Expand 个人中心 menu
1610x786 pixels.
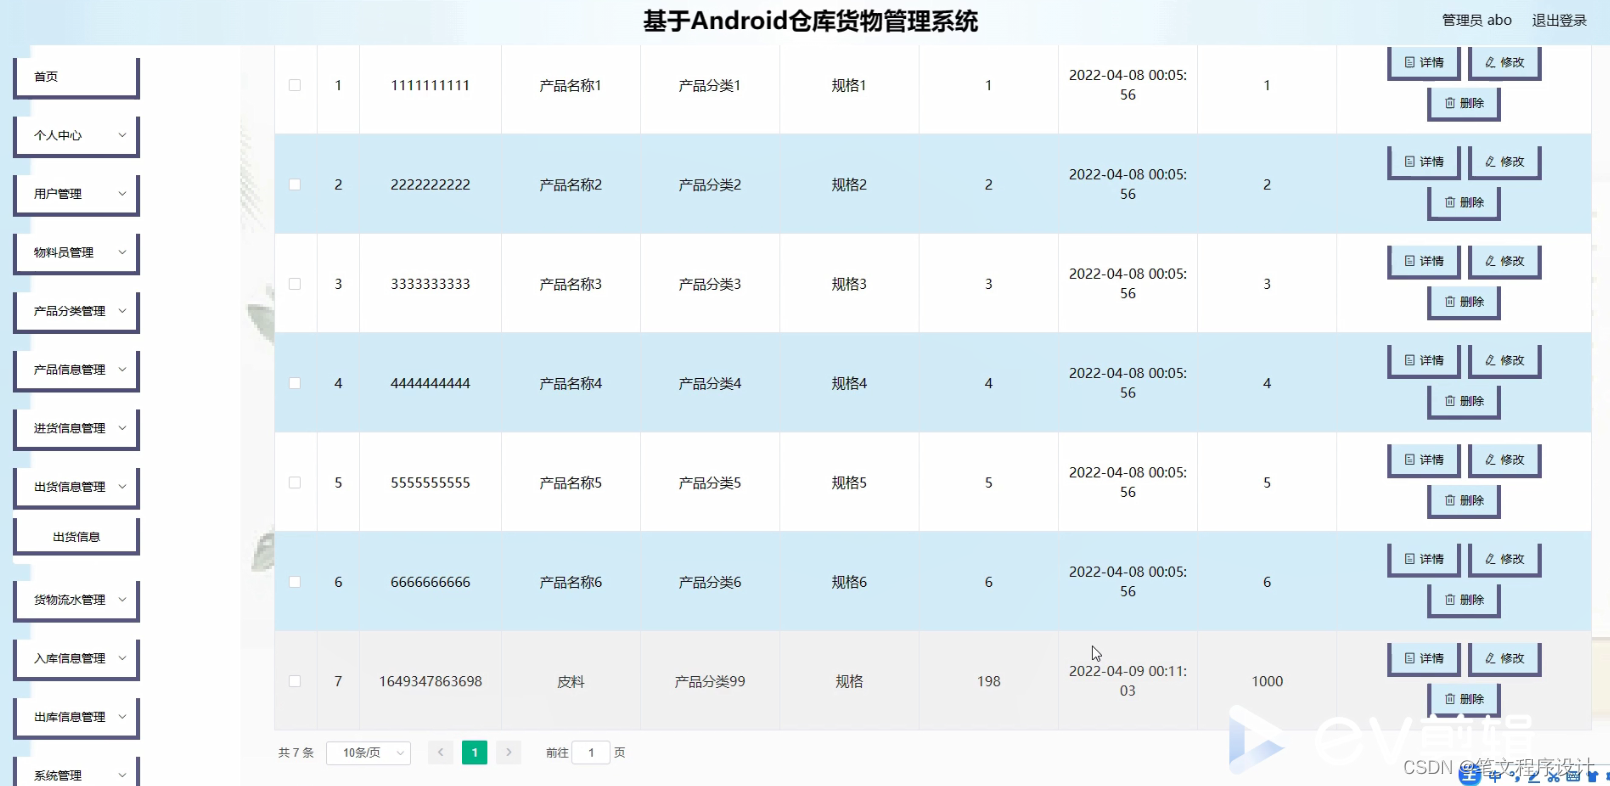point(76,135)
